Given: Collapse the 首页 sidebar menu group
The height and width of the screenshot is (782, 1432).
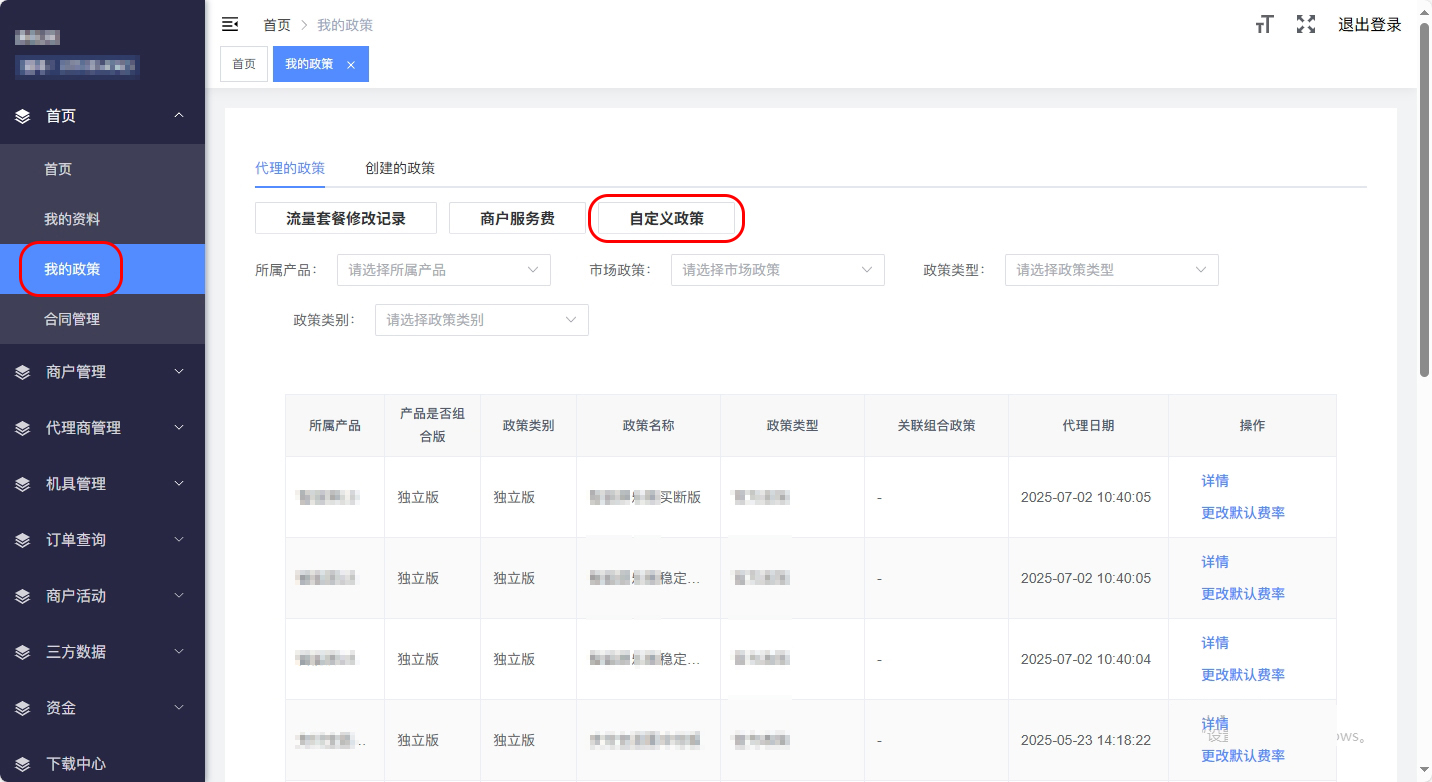Looking at the screenshot, I should 179,116.
